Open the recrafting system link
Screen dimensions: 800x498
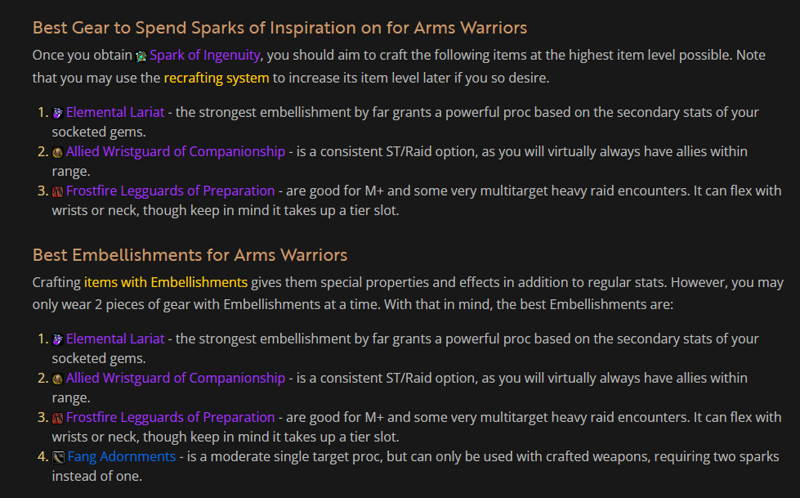click(216, 78)
